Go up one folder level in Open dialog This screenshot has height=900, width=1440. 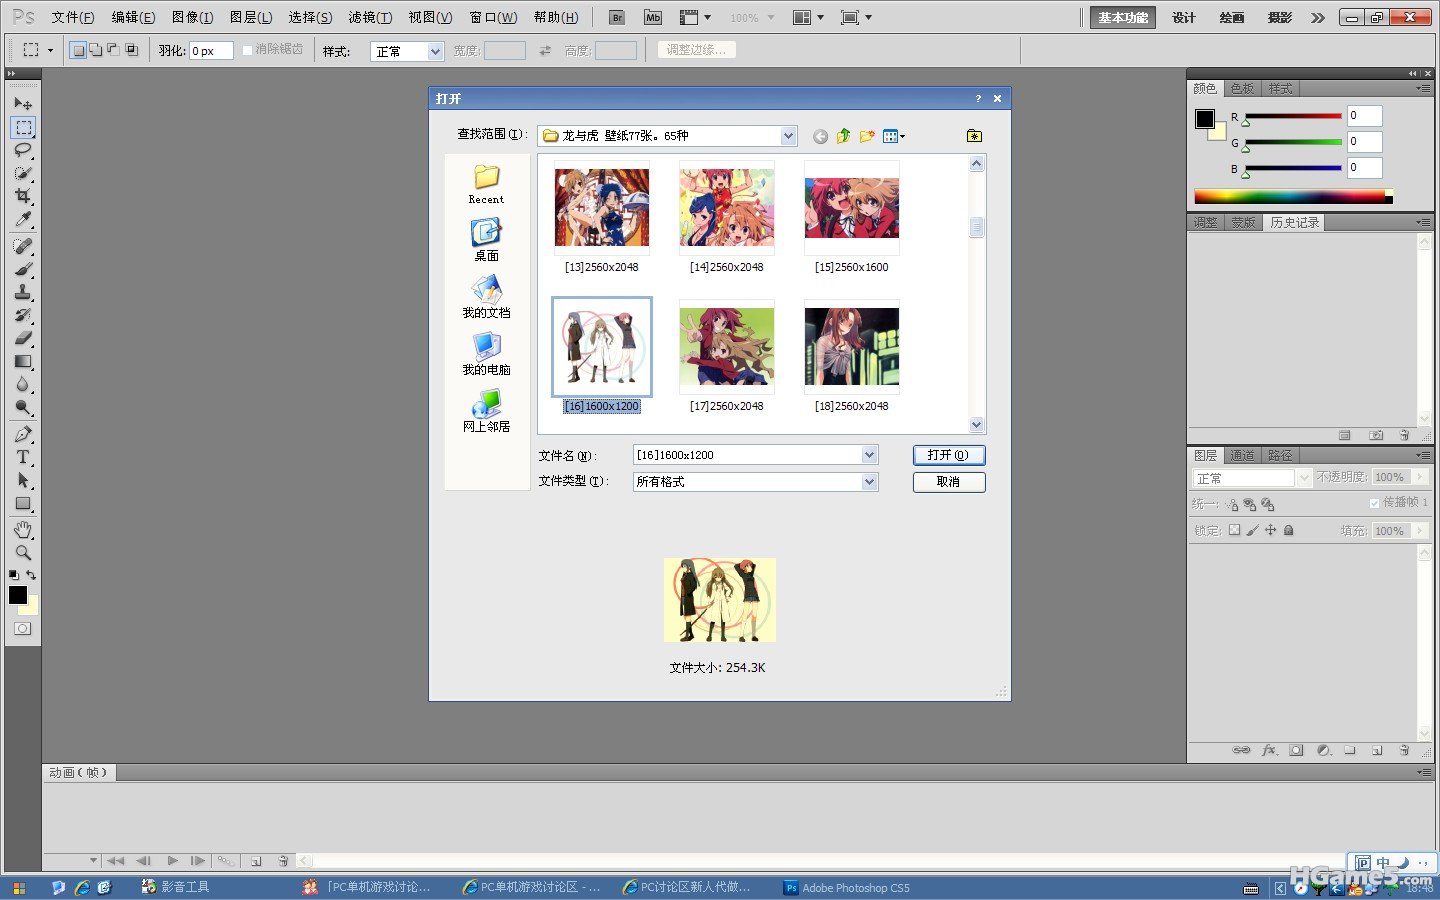point(843,136)
